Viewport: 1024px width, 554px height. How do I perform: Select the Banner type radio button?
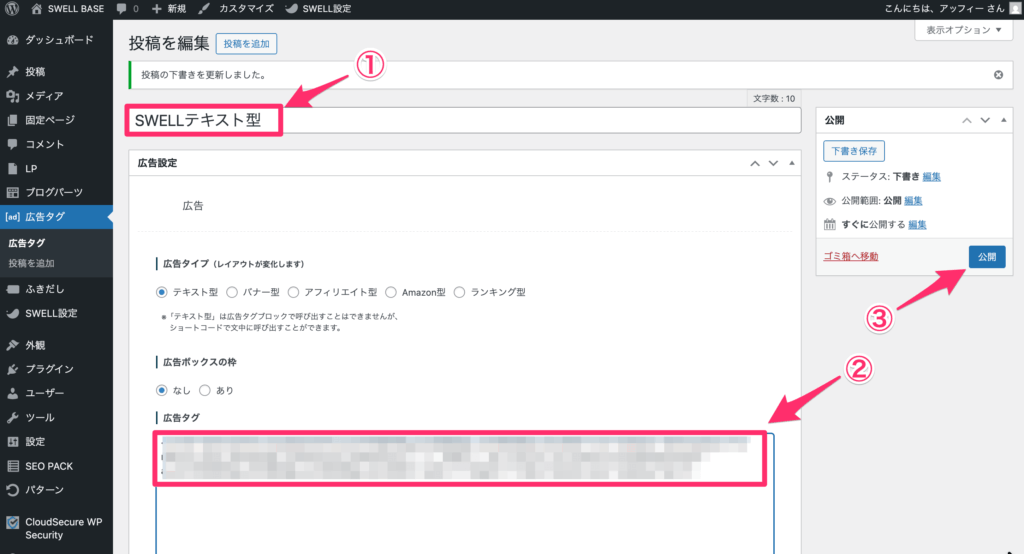[232, 293]
